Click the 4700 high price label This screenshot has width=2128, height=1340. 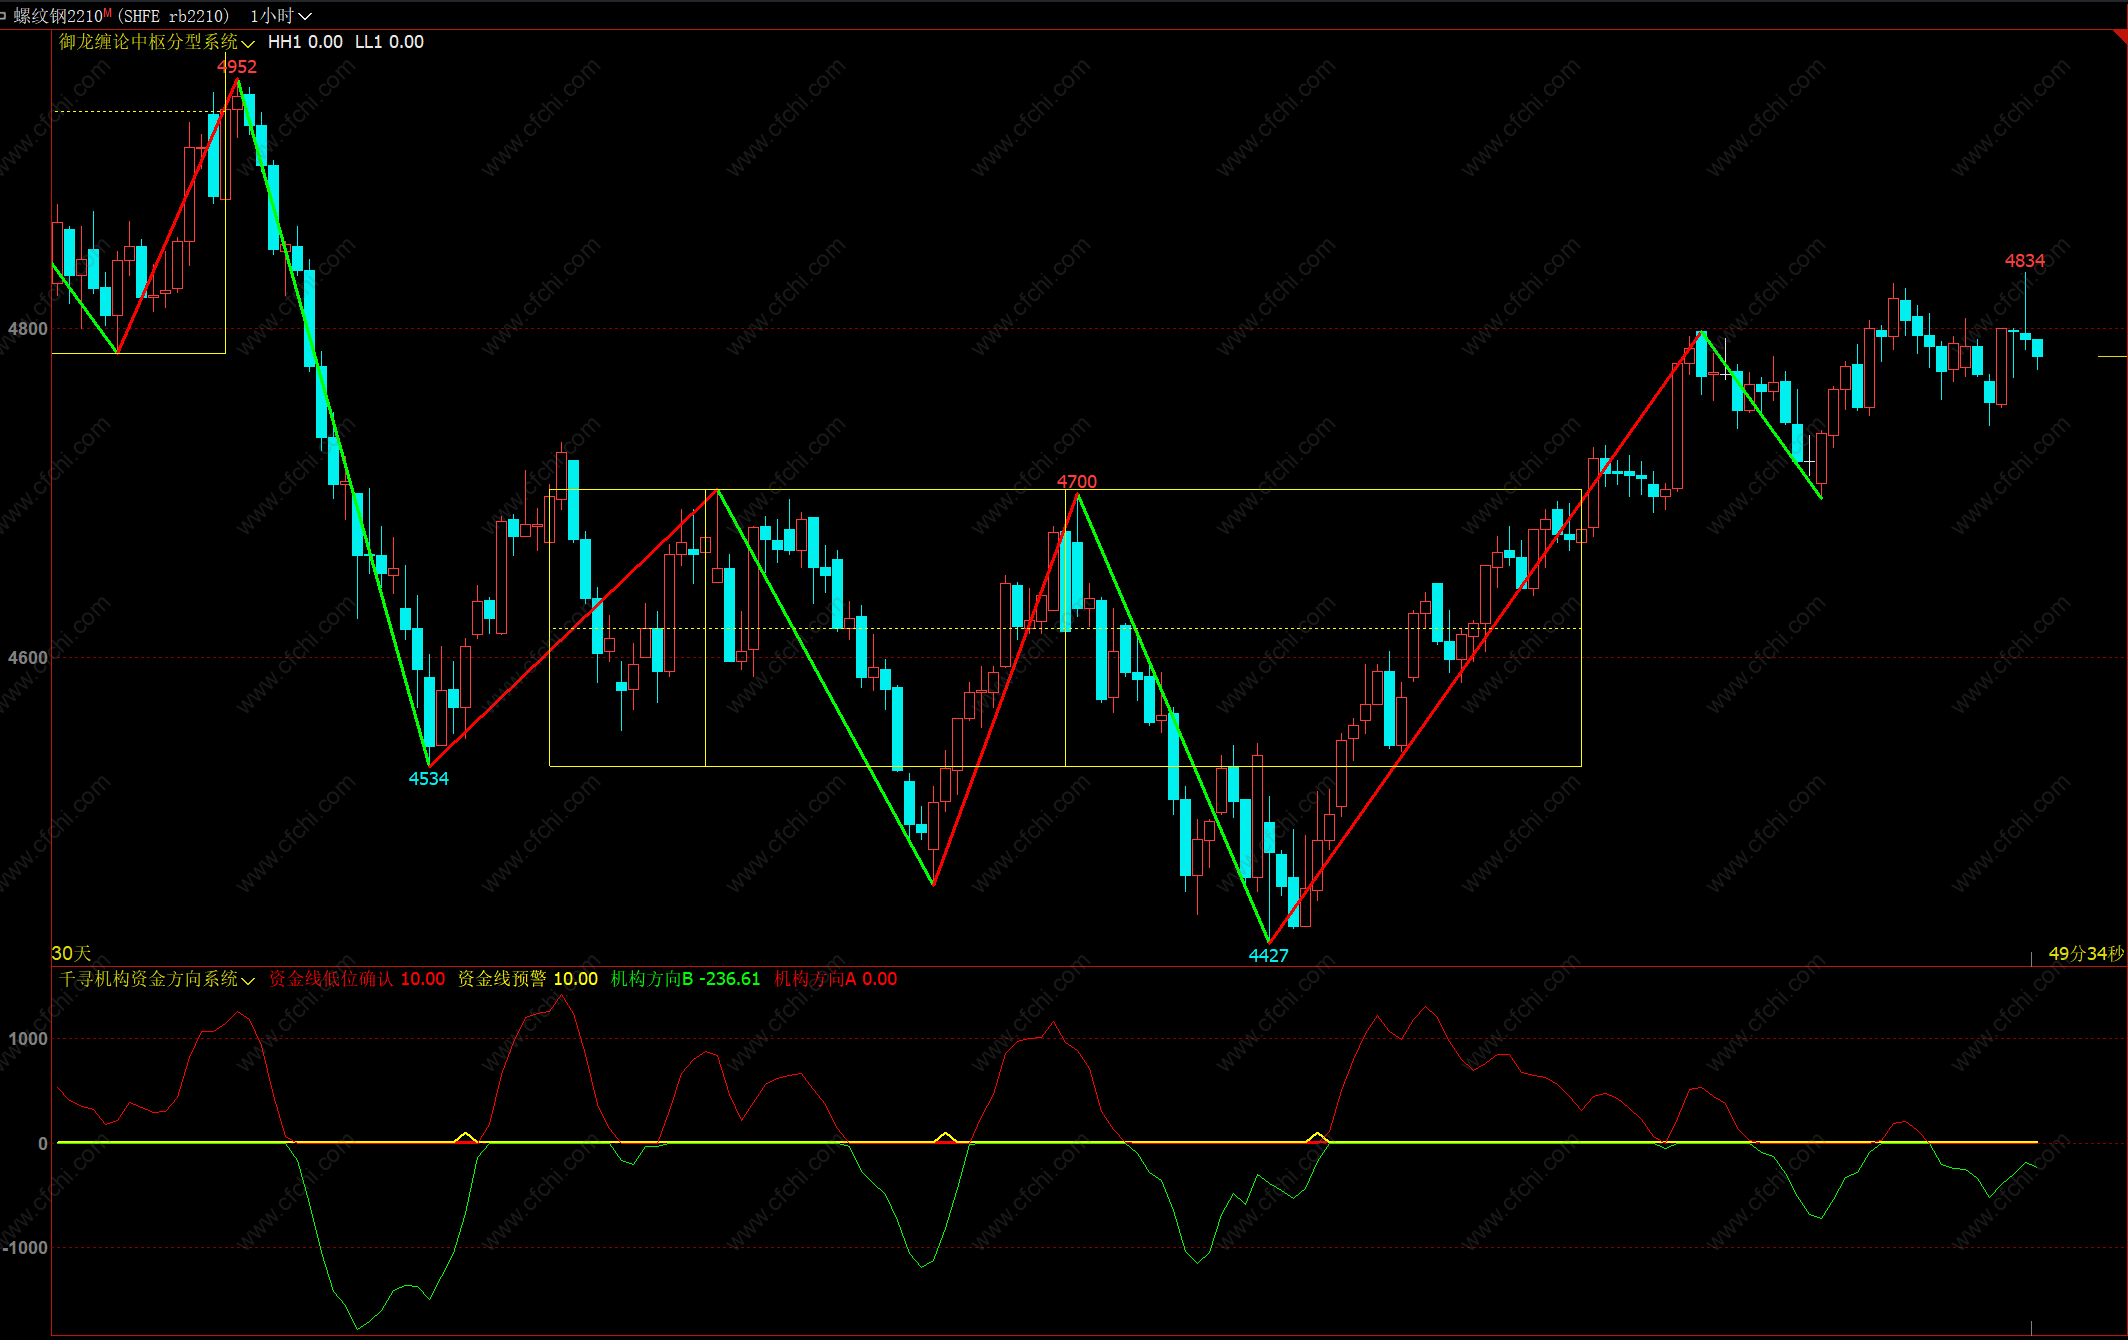1077,482
